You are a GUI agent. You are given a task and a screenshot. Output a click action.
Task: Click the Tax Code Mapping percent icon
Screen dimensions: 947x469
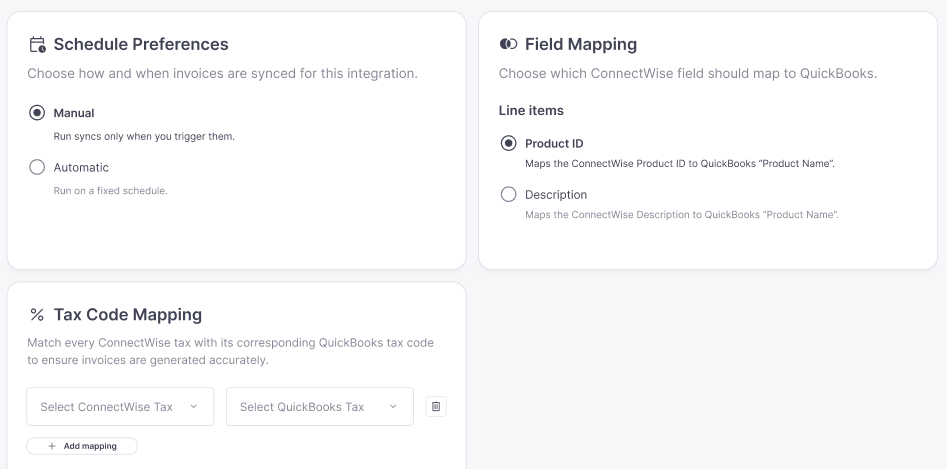[37, 314]
